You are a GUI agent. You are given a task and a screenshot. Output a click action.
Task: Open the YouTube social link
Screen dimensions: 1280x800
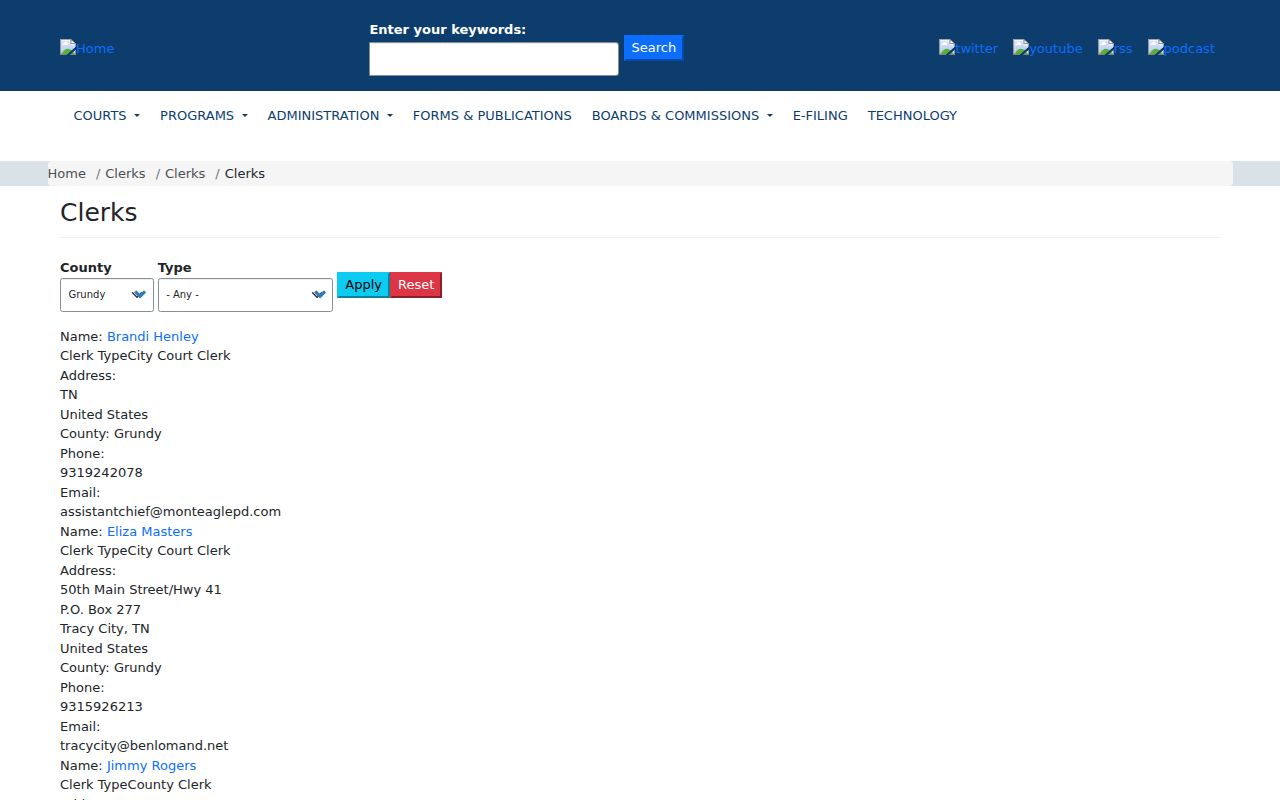[x=1047, y=48]
